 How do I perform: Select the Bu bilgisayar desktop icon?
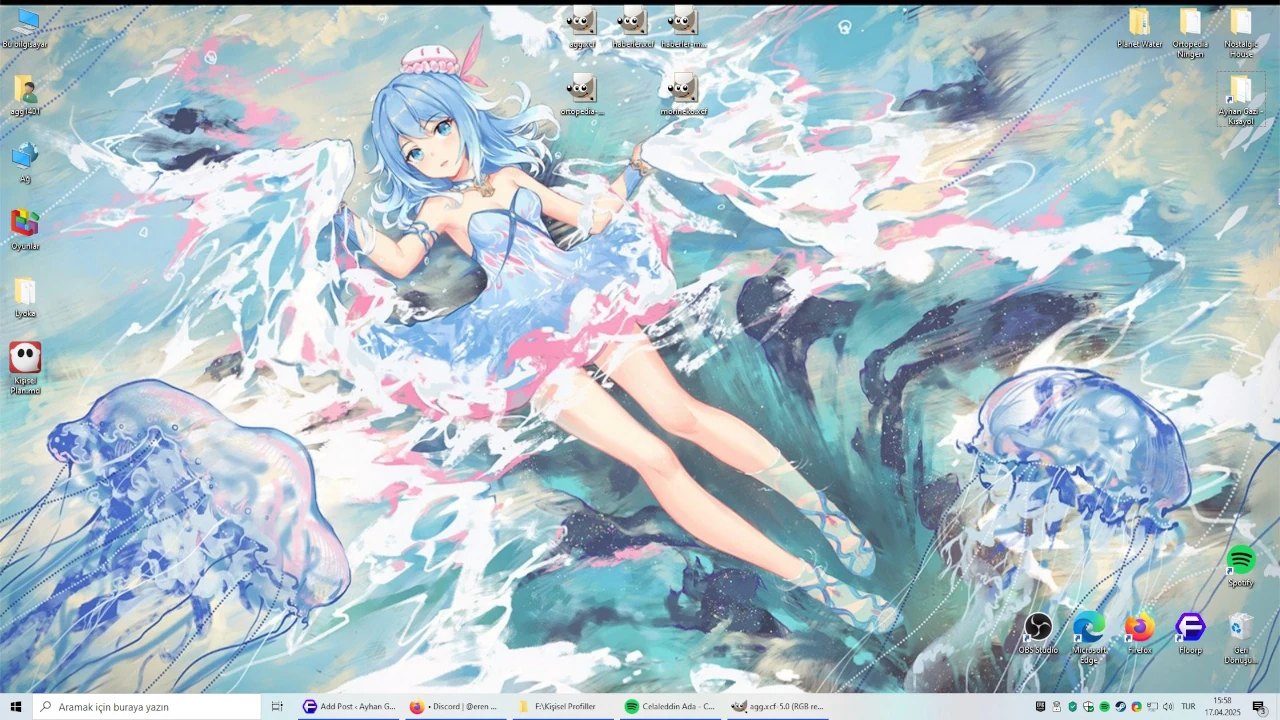pyautogui.click(x=25, y=28)
